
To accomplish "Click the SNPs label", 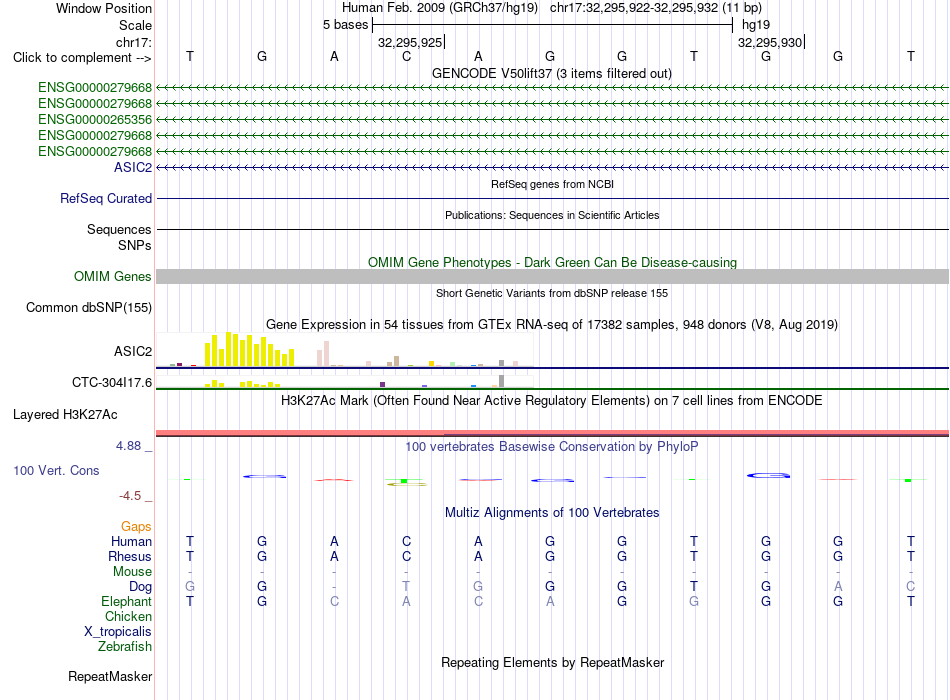I will click(x=135, y=245).
